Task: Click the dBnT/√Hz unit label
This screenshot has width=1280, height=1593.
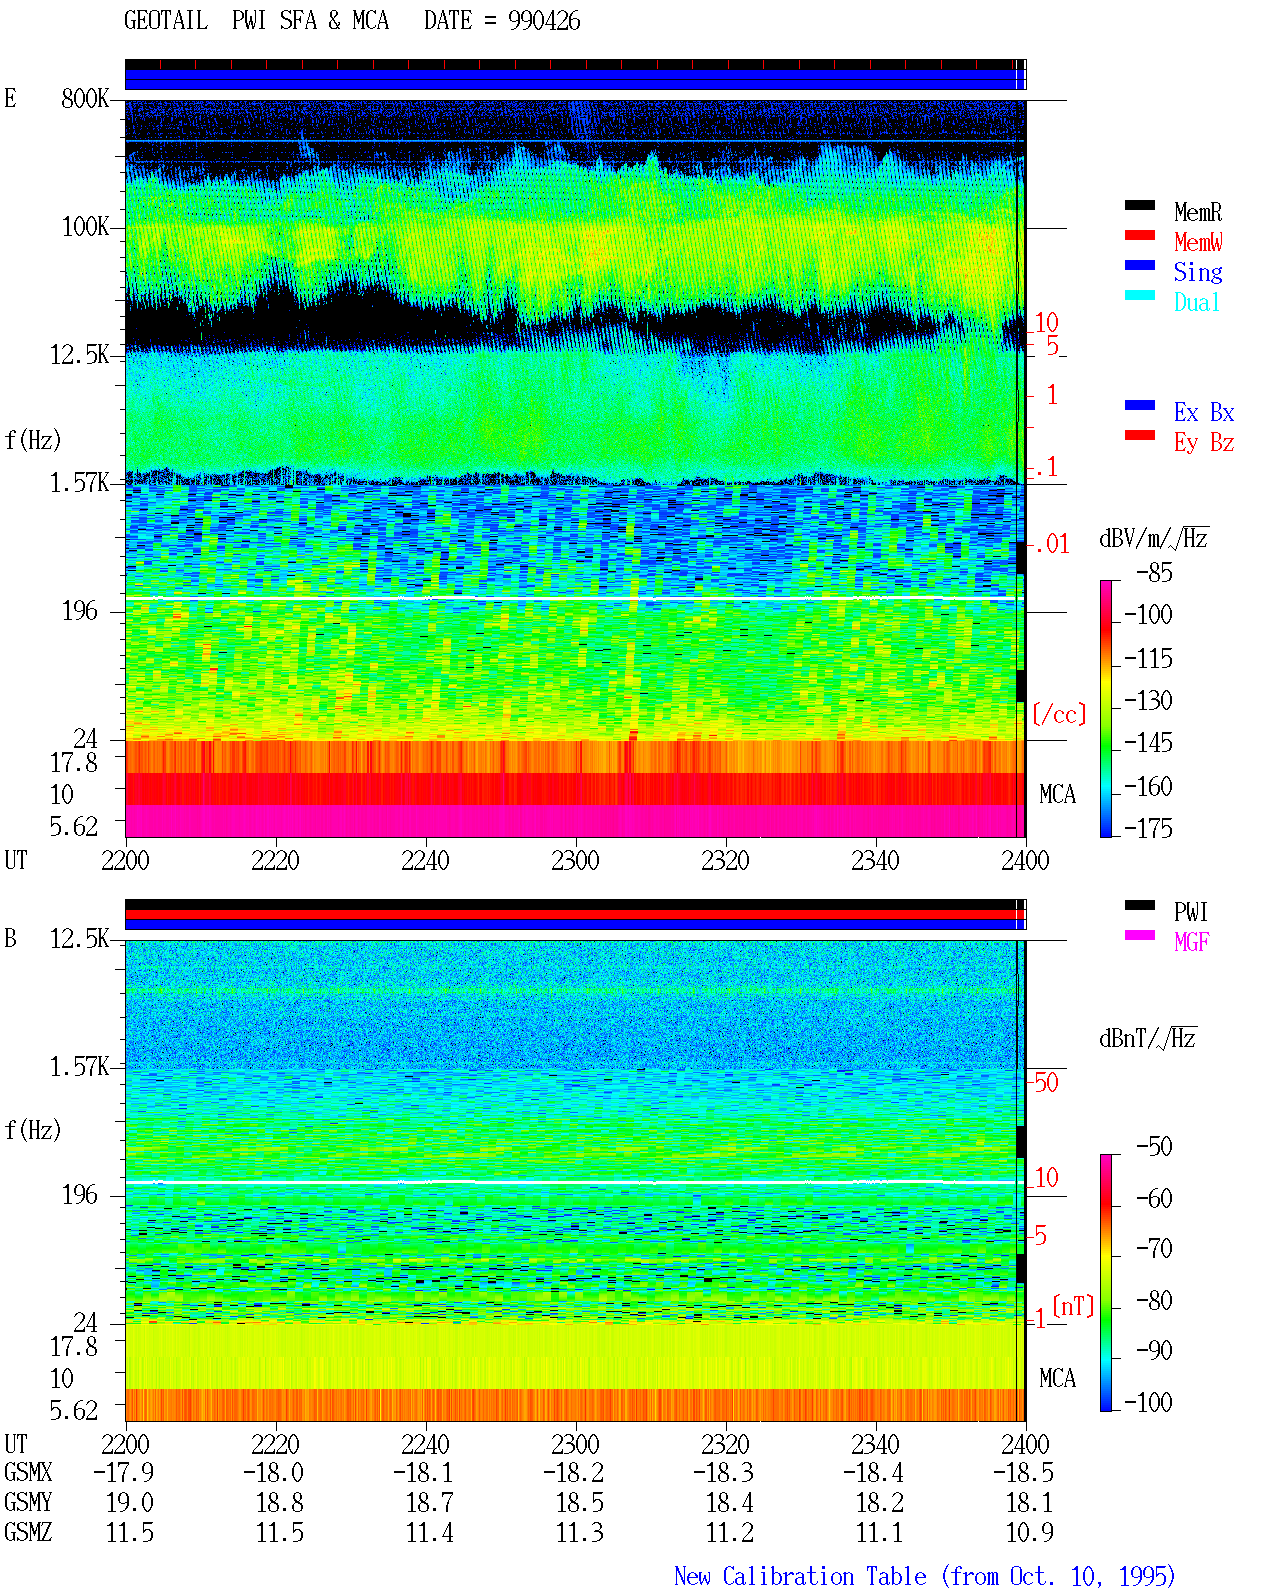Action: point(1148,1038)
